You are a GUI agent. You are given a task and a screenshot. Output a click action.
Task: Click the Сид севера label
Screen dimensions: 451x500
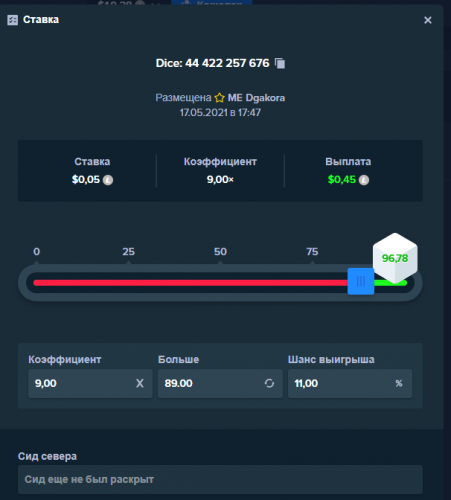click(47, 456)
